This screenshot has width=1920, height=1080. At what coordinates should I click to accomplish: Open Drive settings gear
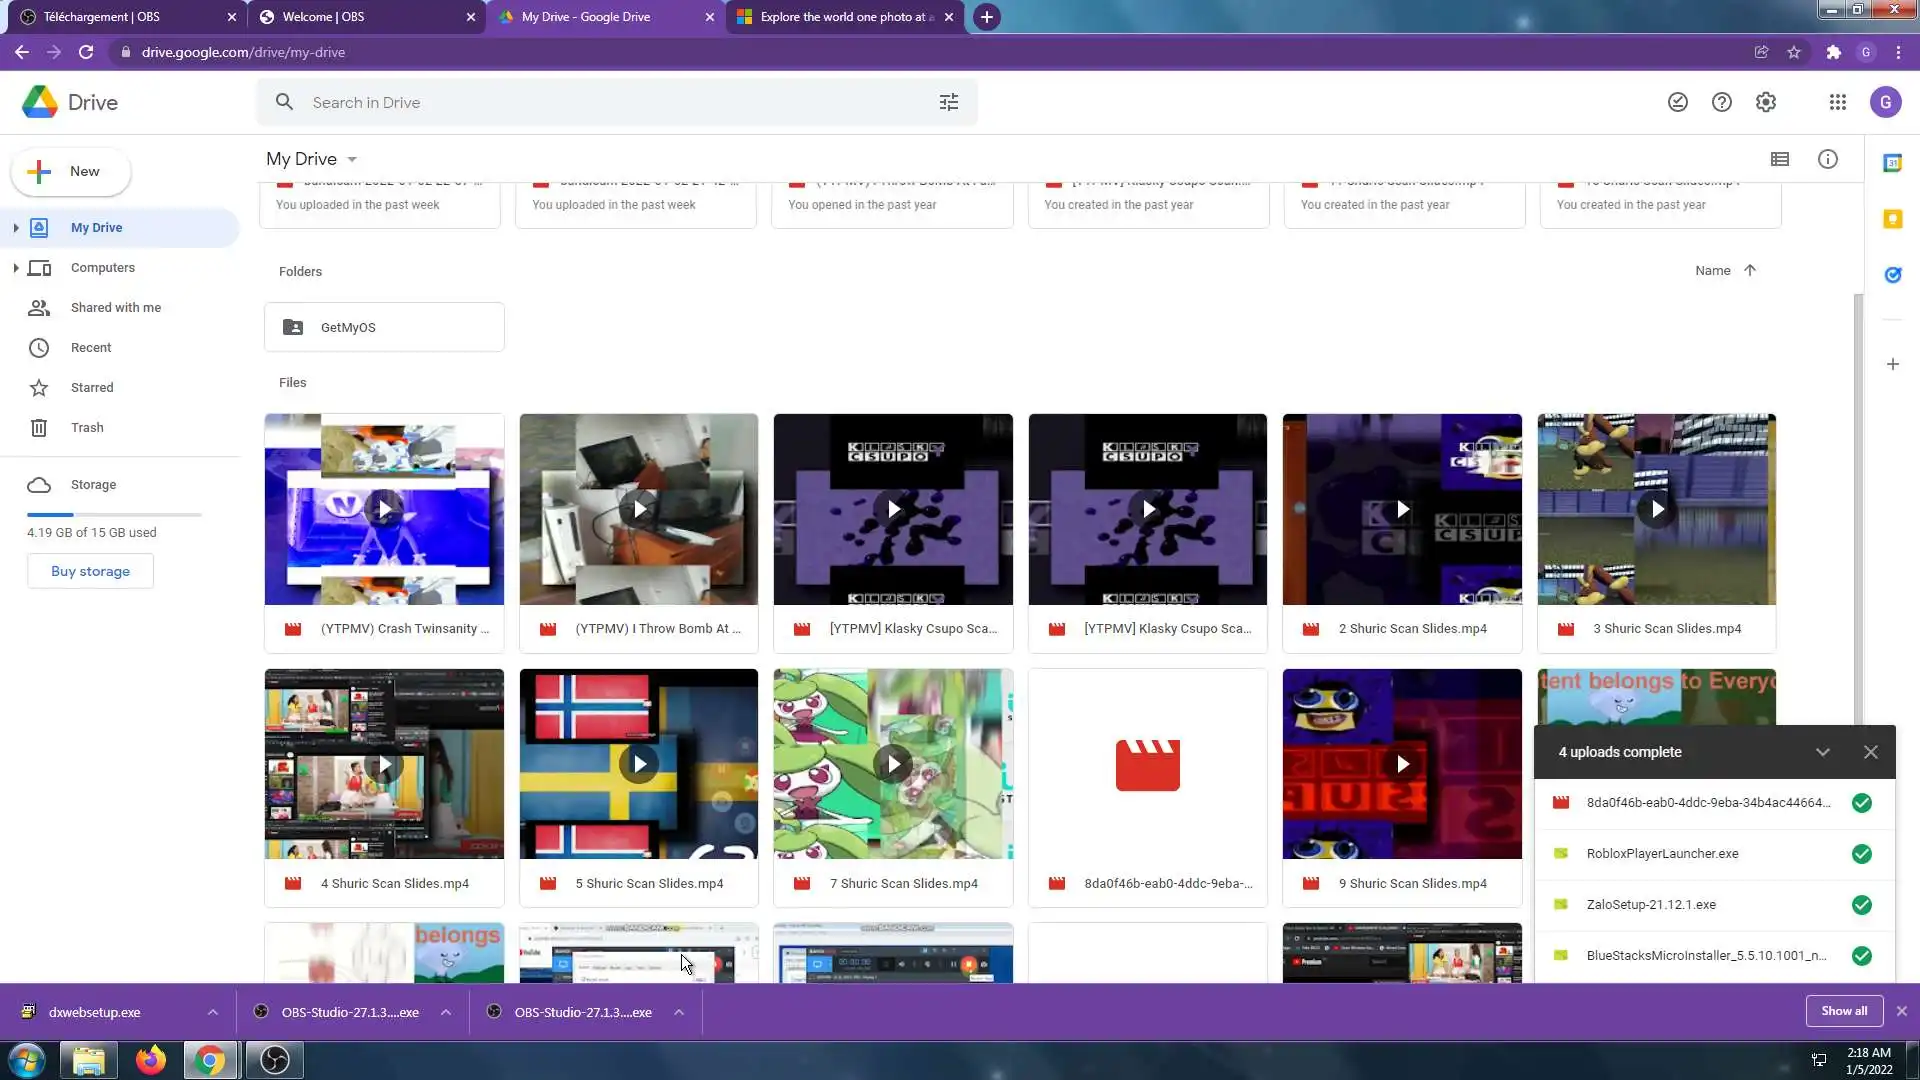click(x=1765, y=102)
